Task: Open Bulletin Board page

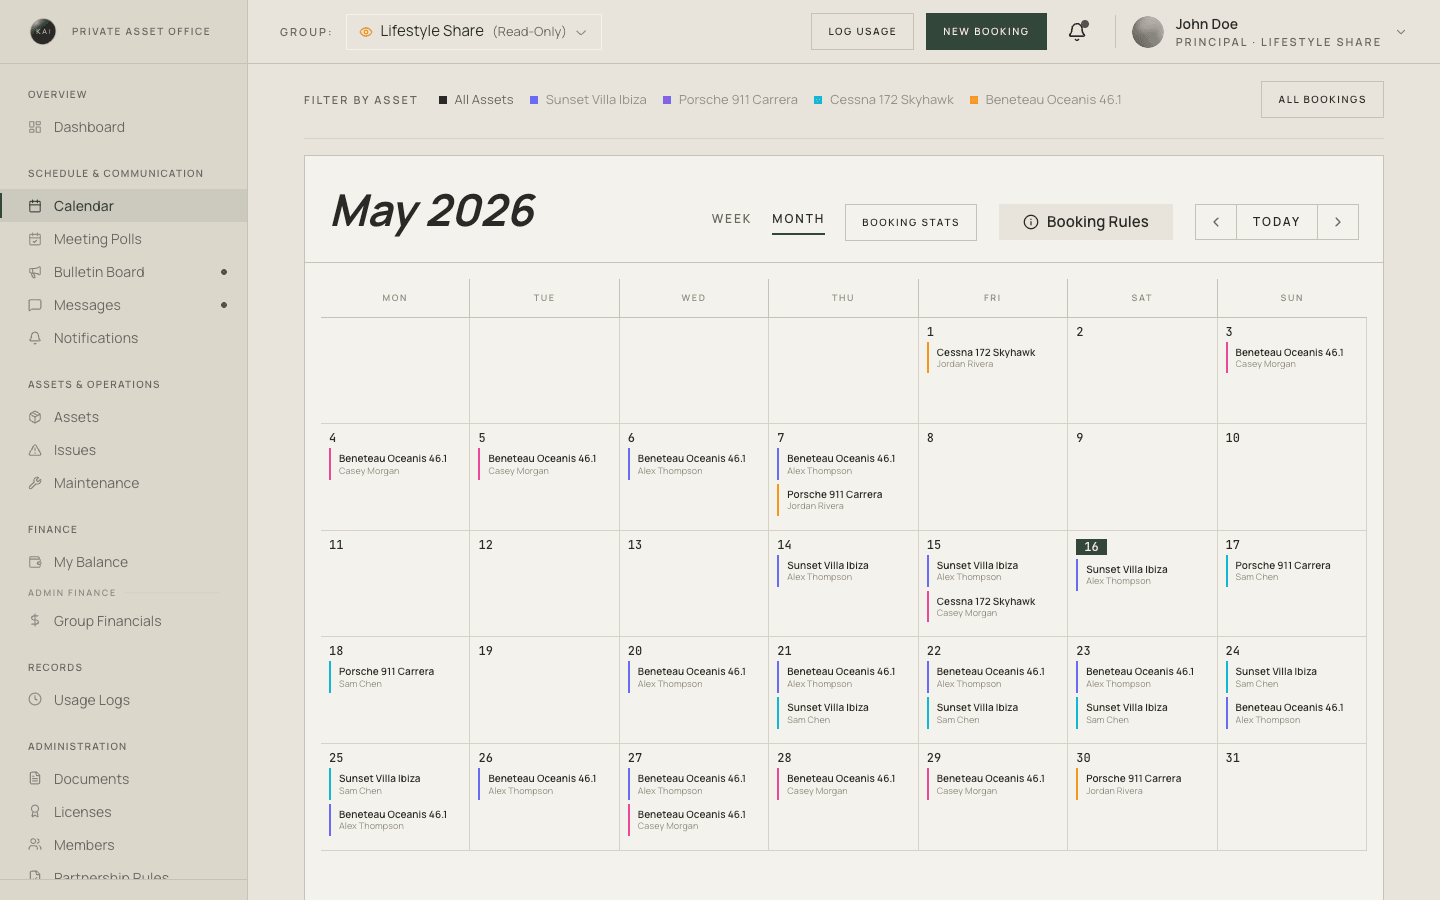Action: (124, 272)
